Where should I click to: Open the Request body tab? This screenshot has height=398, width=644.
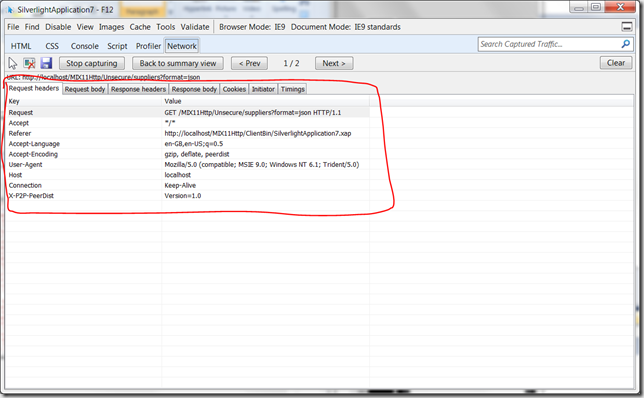(x=85, y=89)
